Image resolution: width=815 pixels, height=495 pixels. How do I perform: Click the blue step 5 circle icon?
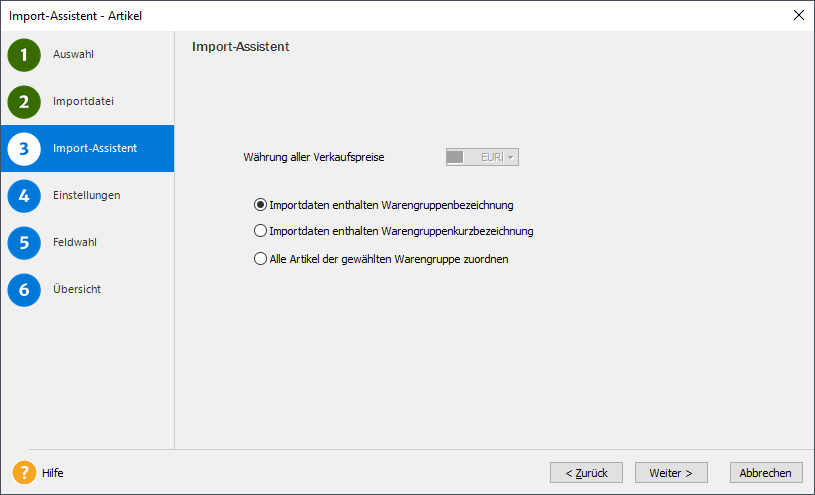24,242
